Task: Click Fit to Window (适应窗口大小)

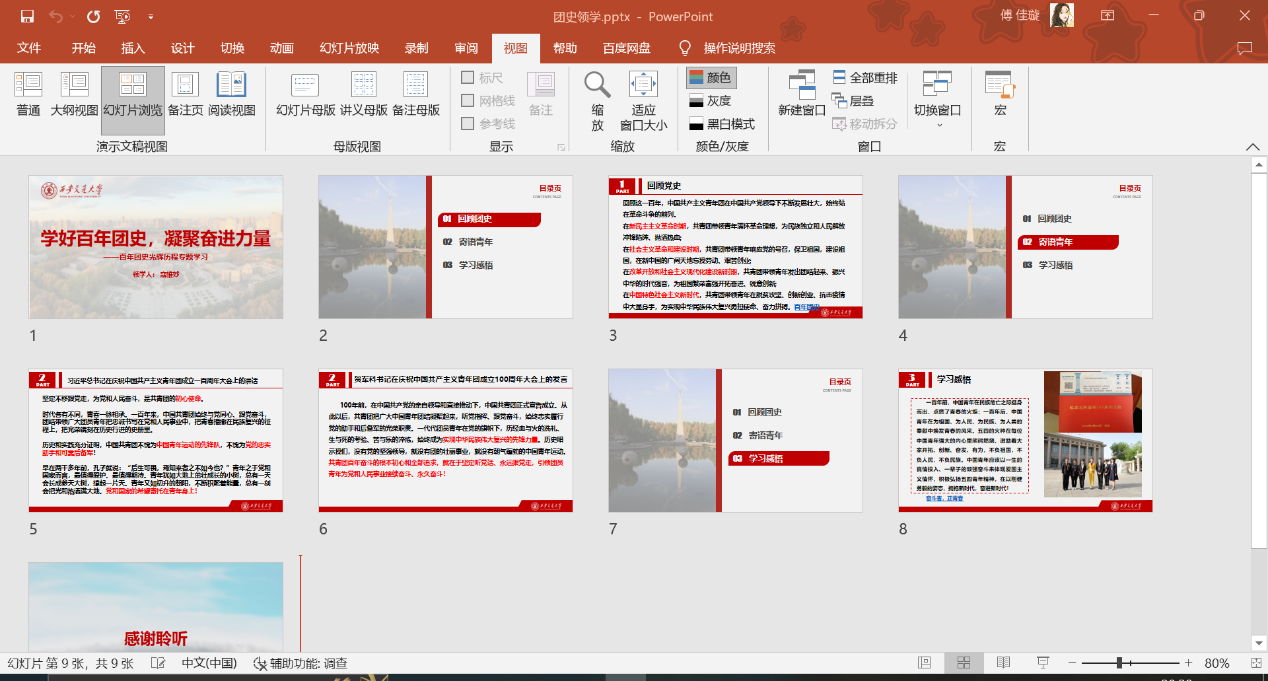Action: [x=643, y=100]
